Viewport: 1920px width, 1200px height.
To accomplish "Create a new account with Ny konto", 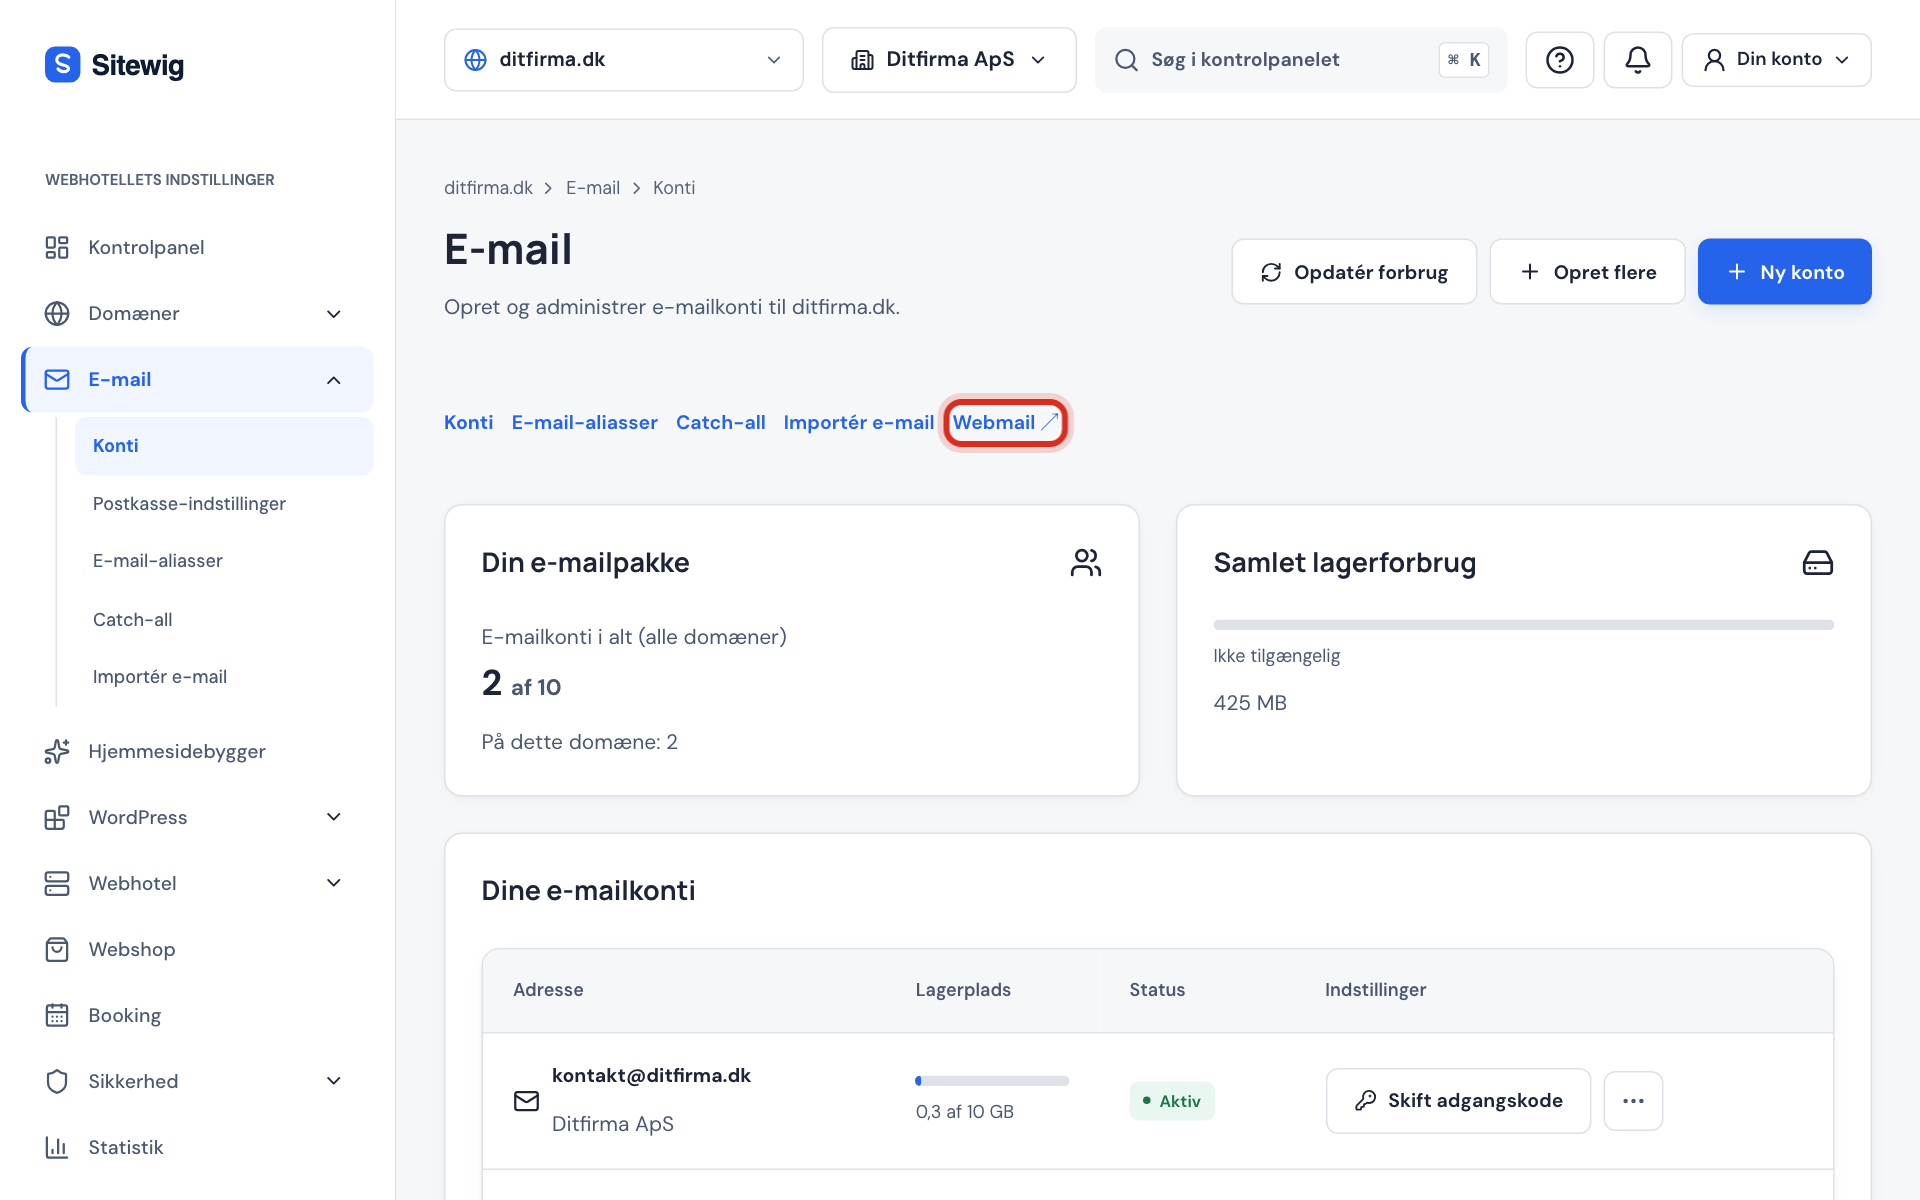I will (1784, 272).
